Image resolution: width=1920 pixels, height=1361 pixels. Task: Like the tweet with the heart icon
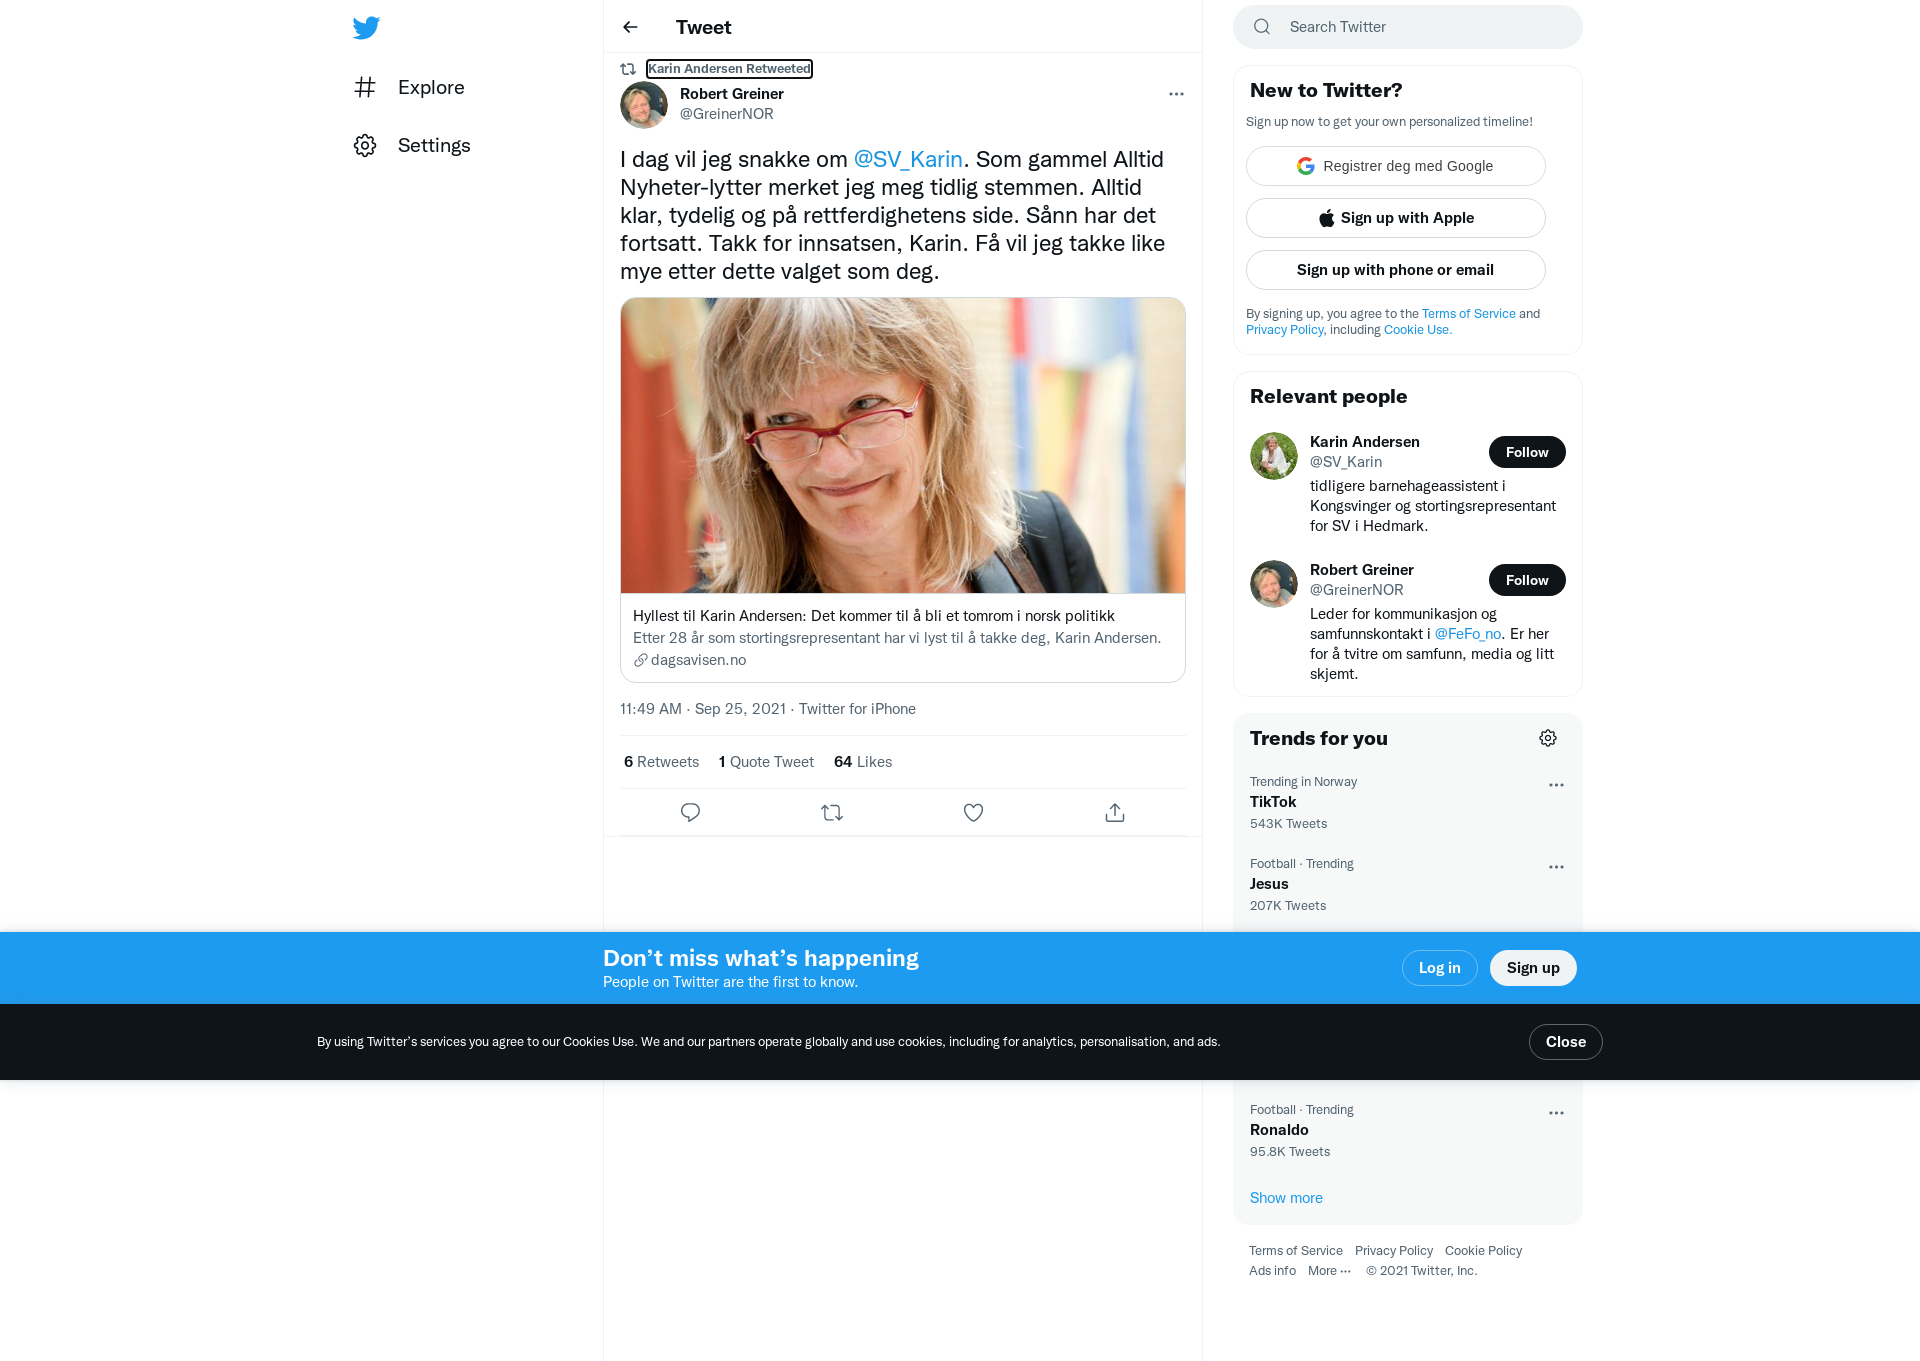click(x=973, y=813)
